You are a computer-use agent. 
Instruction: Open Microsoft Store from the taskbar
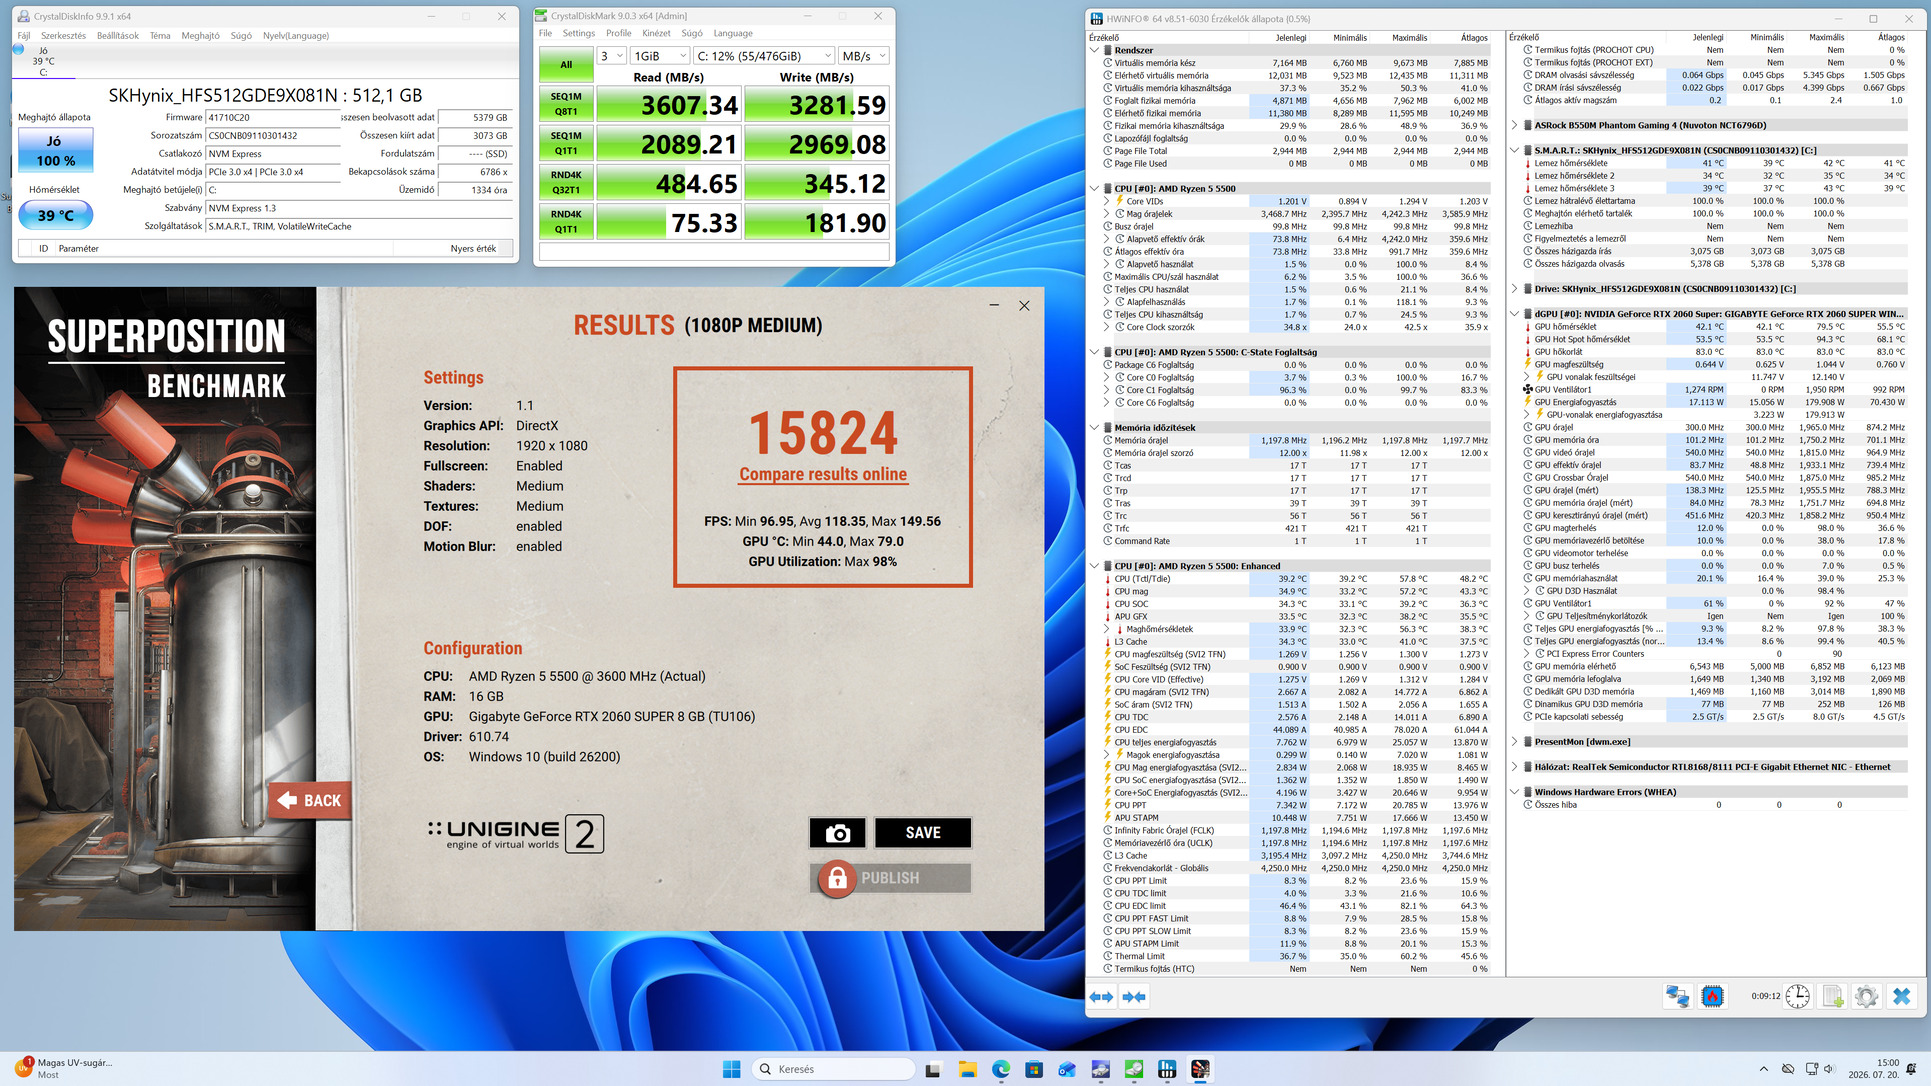tap(1034, 1069)
